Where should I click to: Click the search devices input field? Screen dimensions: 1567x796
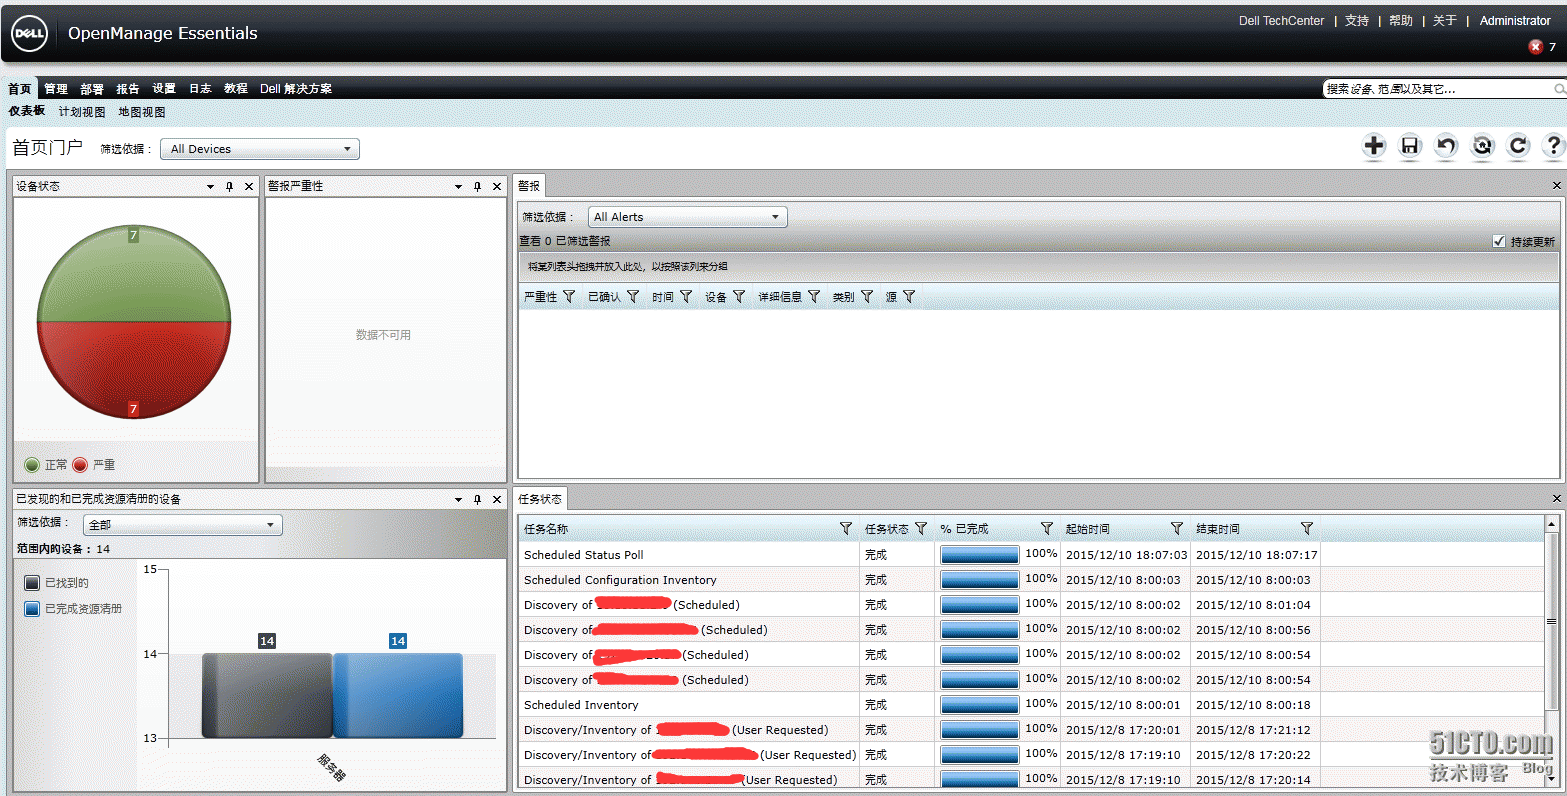(1437, 89)
